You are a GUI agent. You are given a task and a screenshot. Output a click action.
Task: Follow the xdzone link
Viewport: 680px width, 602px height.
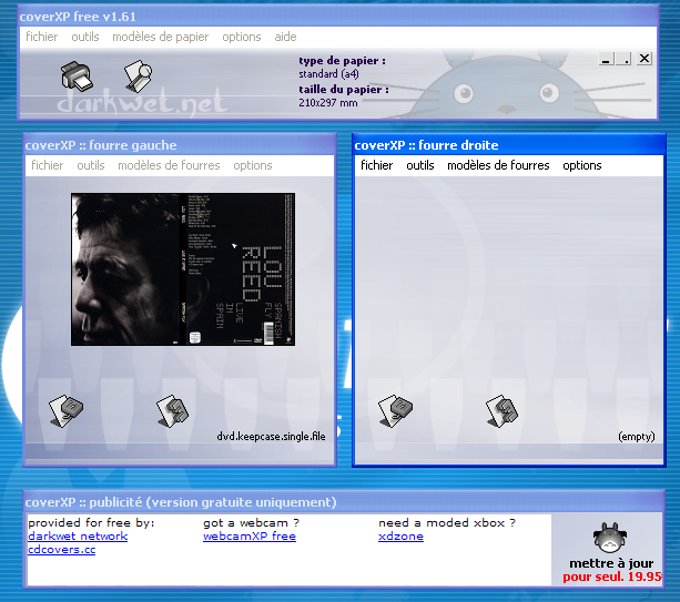pyautogui.click(x=401, y=536)
